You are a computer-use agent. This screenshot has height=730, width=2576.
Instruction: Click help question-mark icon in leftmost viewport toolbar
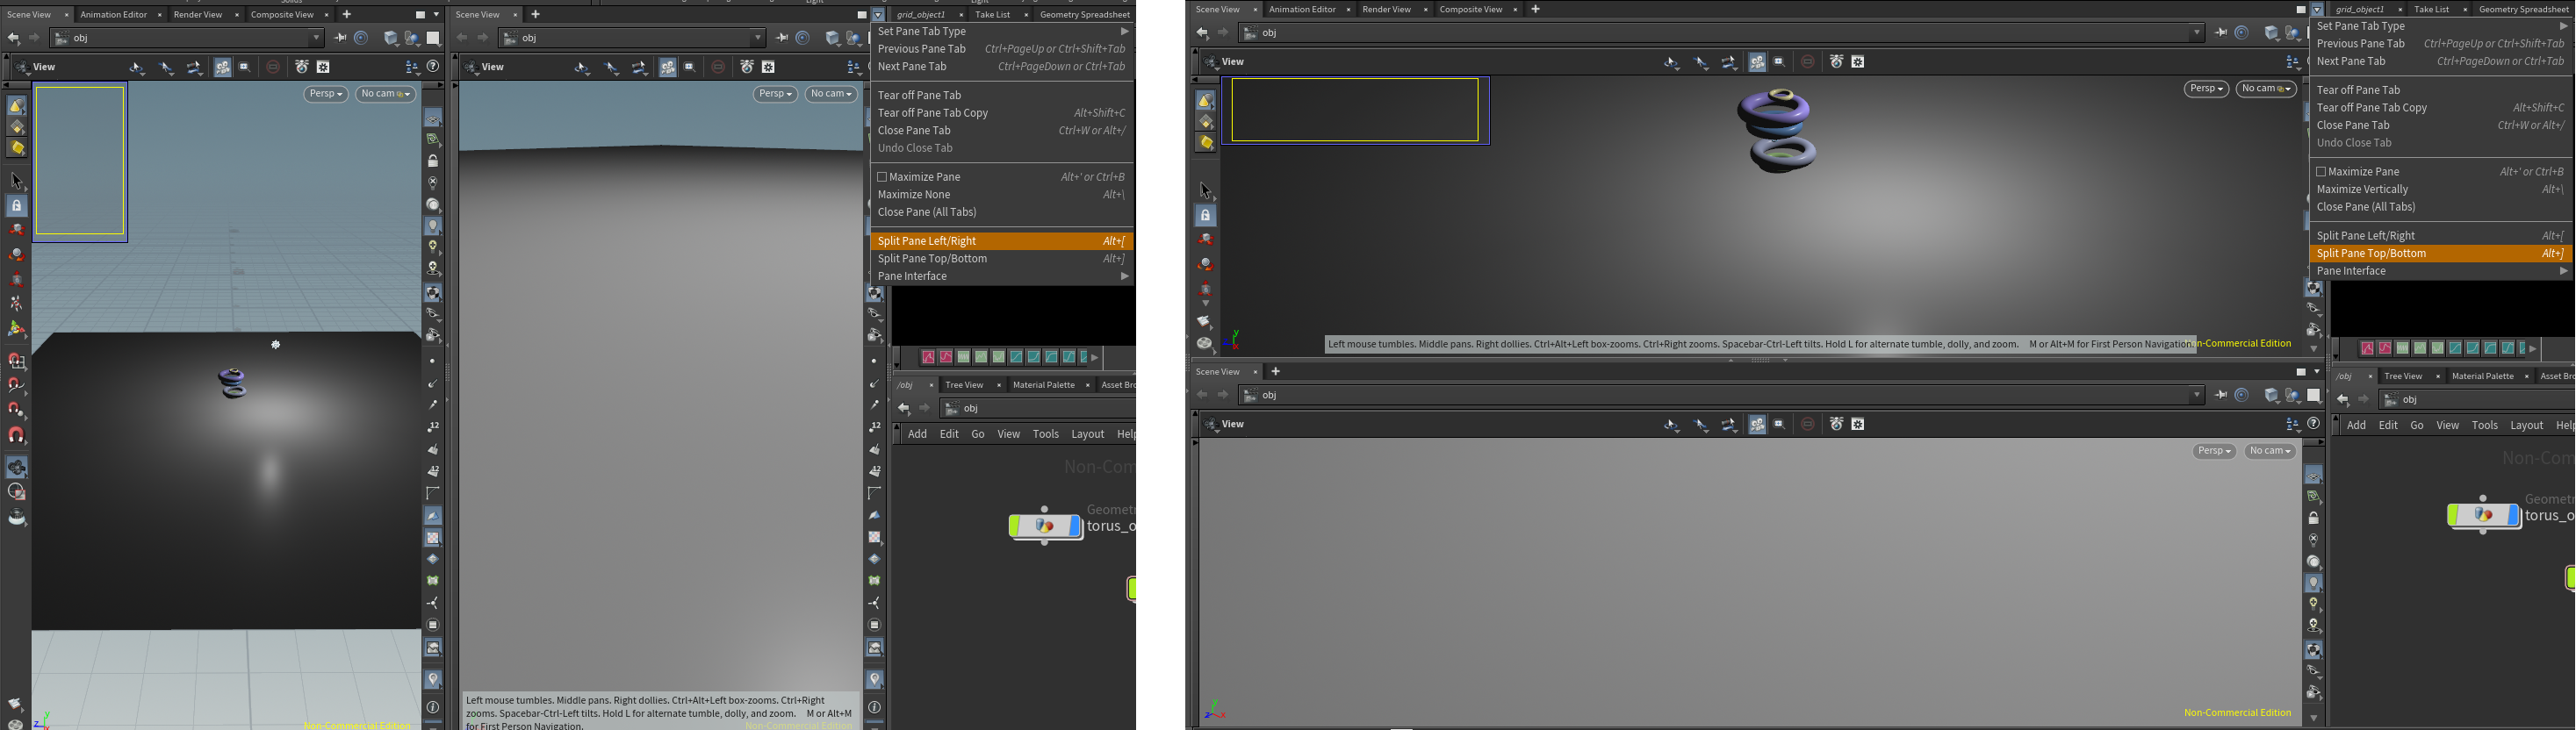(433, 67)
